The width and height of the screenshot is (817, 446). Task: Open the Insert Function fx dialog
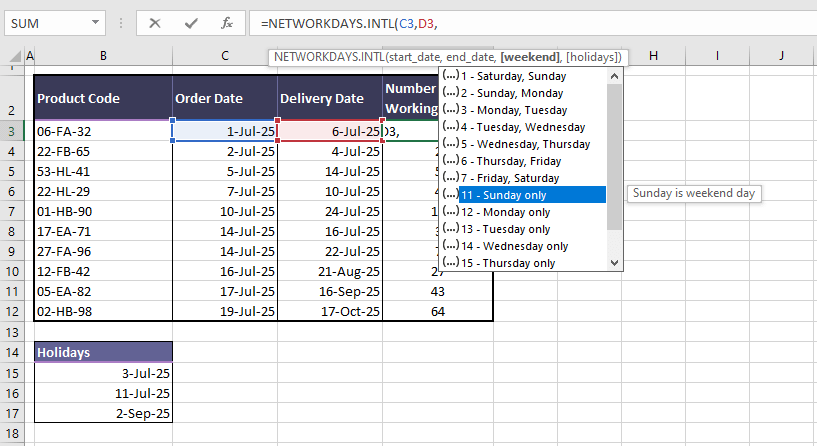[227, 22]
